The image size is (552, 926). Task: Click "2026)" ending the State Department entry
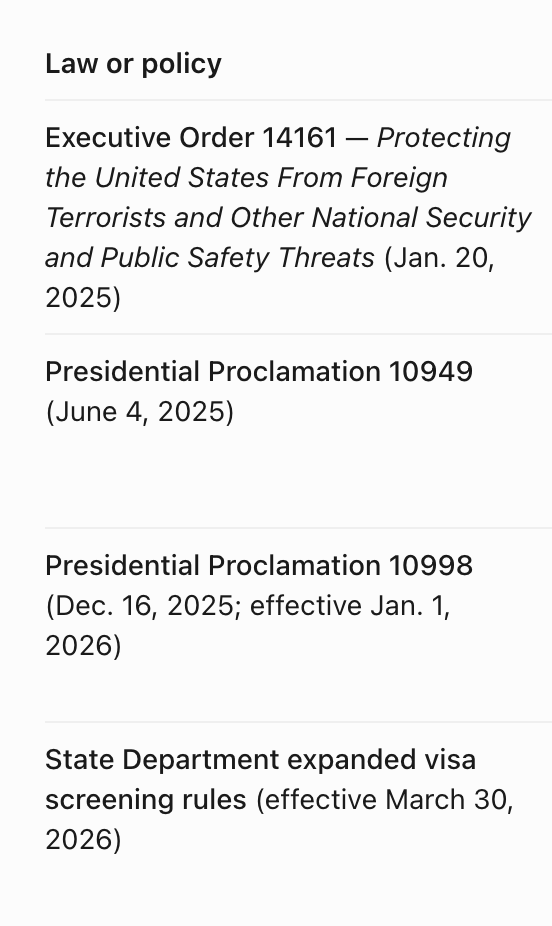pos(83,840)
